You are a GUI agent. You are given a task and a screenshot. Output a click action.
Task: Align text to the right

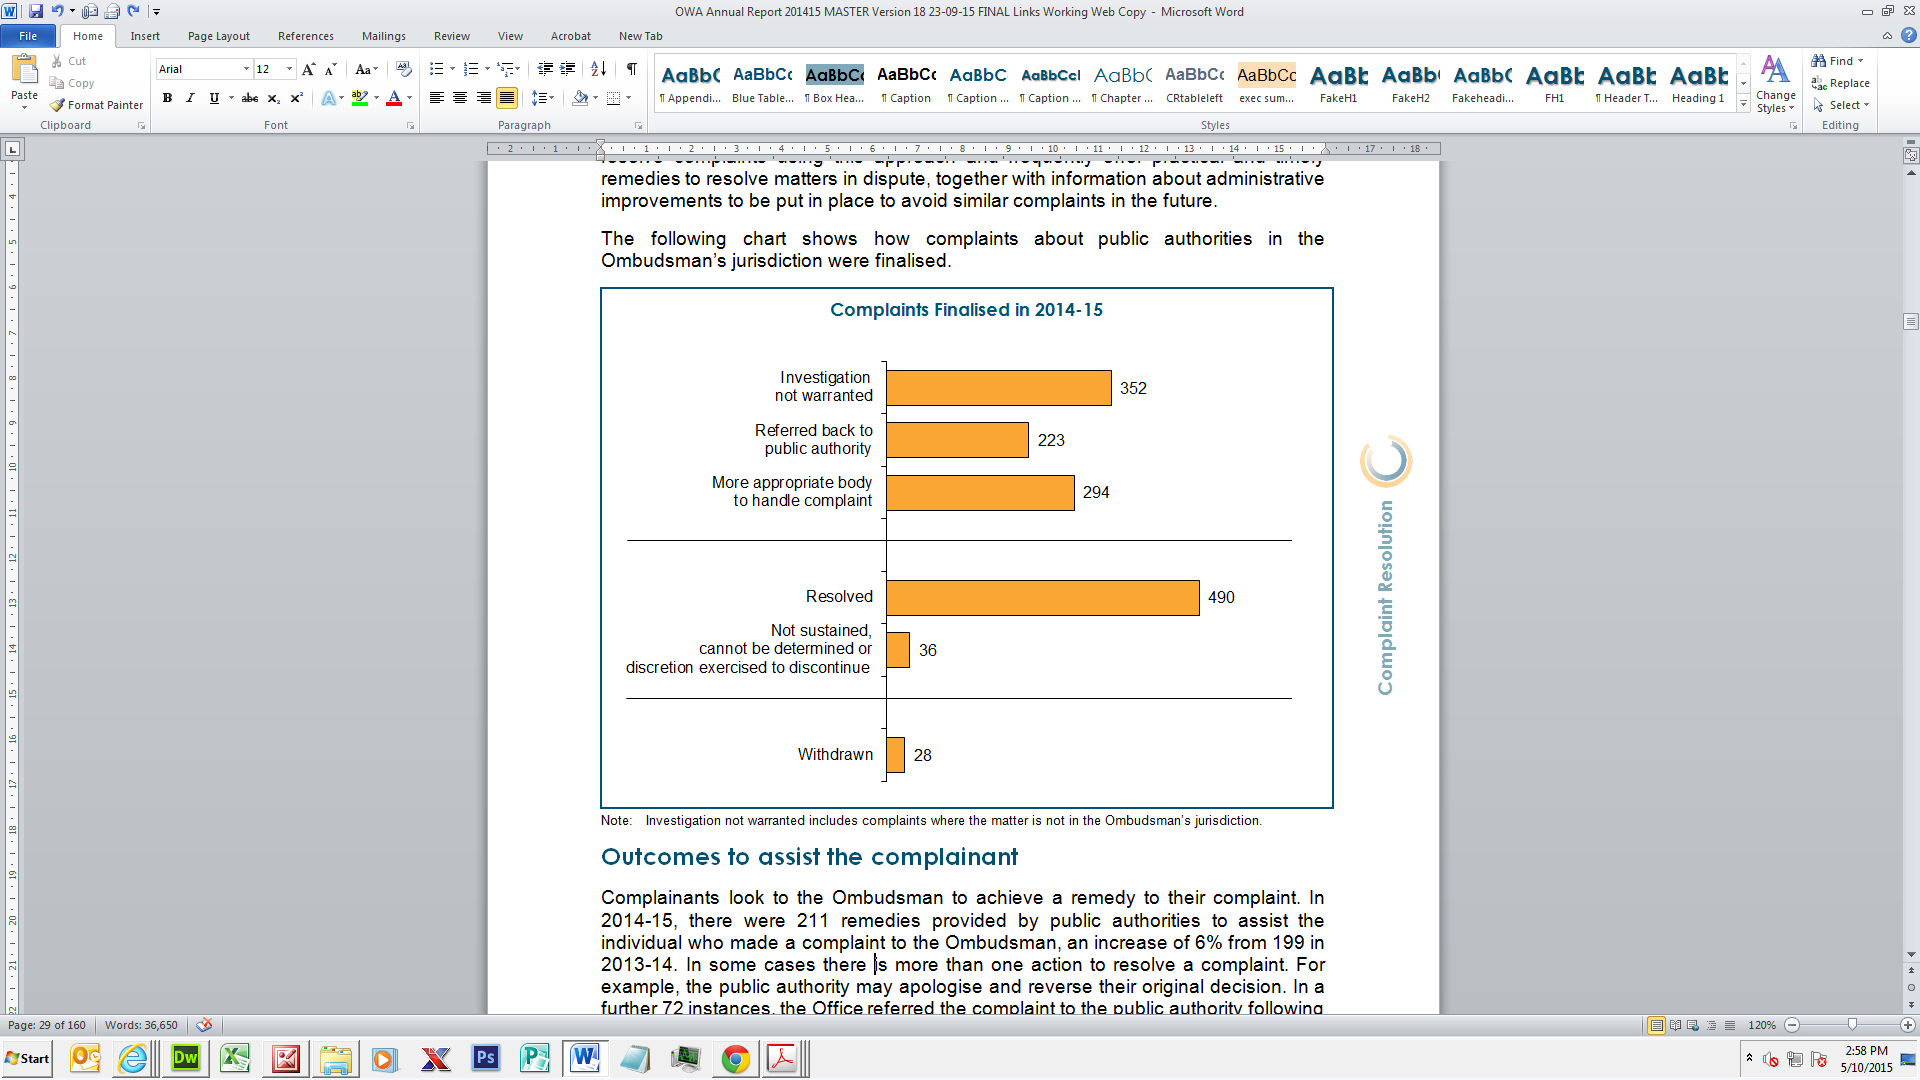pos(484,98)
